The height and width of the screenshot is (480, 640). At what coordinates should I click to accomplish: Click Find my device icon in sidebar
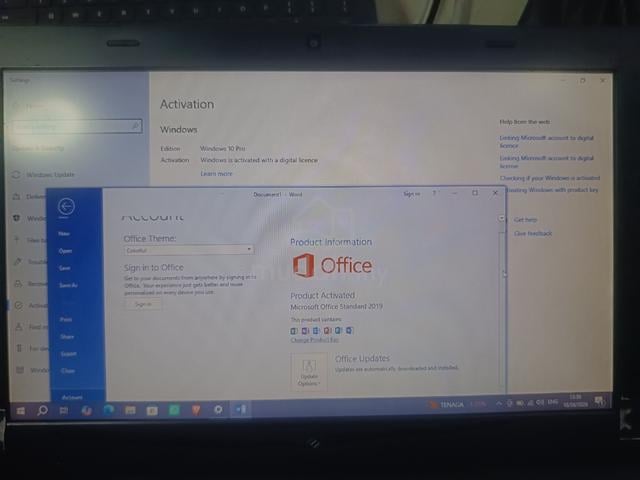(x=19, y=327)
